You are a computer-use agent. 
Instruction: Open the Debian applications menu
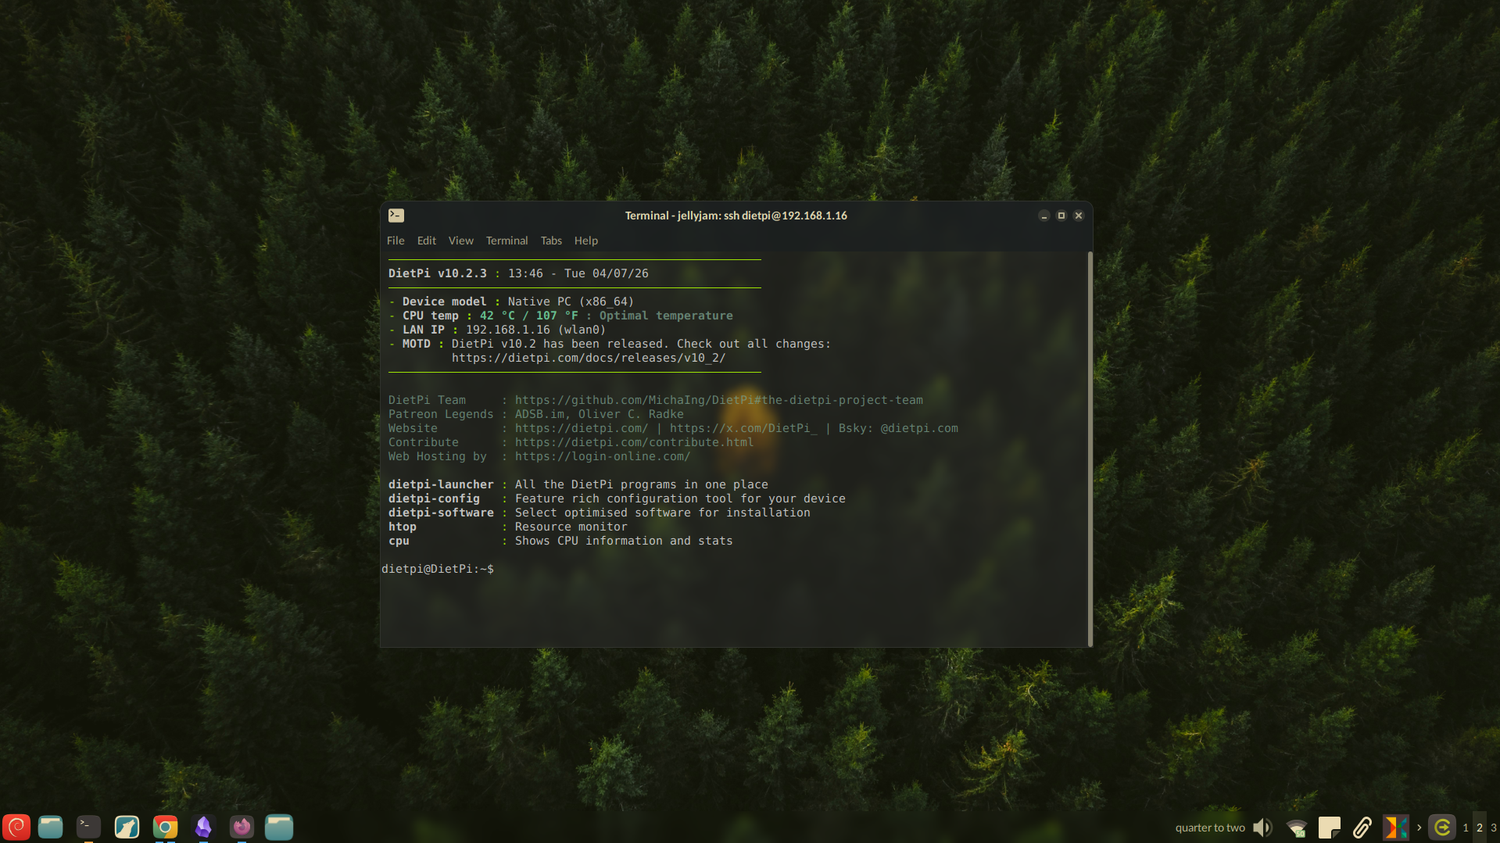pos(16,827)
